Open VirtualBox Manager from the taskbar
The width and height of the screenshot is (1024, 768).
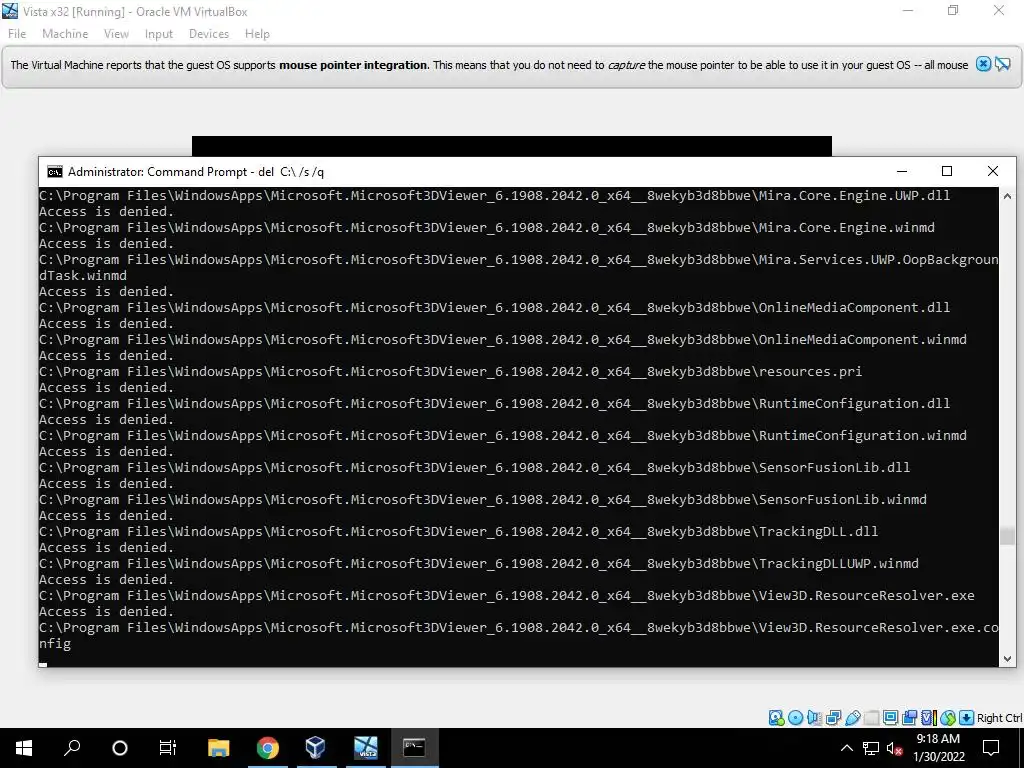coord(315,748)
